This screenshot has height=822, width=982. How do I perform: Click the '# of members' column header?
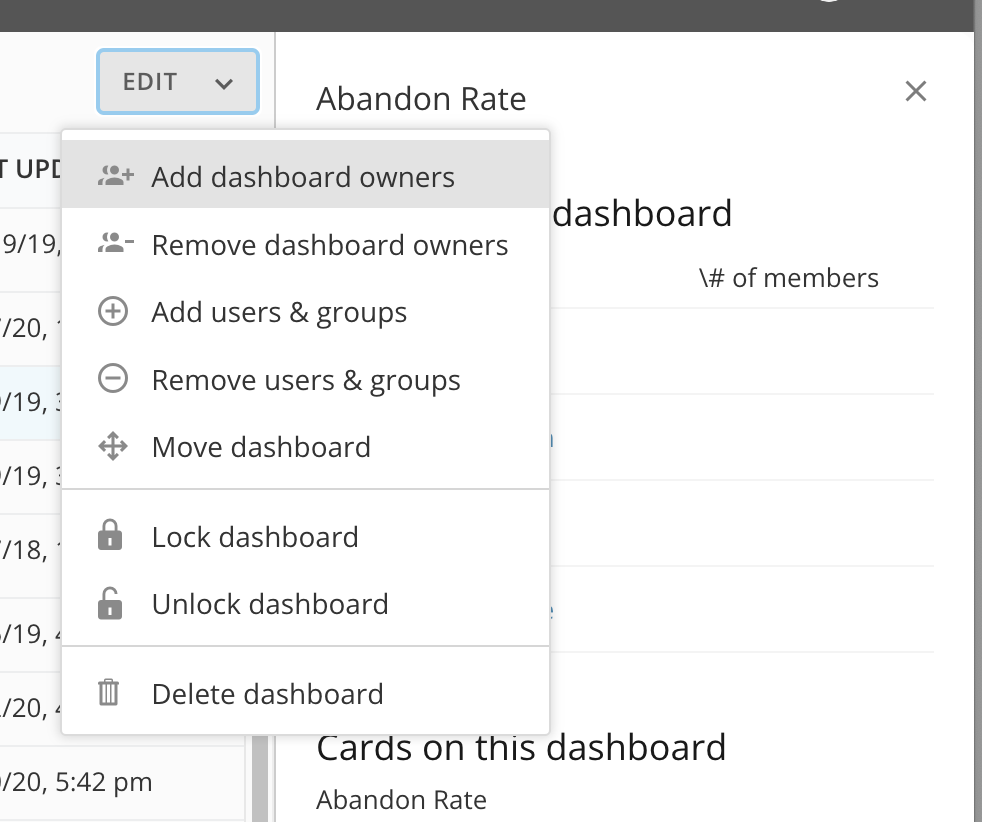click(x=789, y=278)
